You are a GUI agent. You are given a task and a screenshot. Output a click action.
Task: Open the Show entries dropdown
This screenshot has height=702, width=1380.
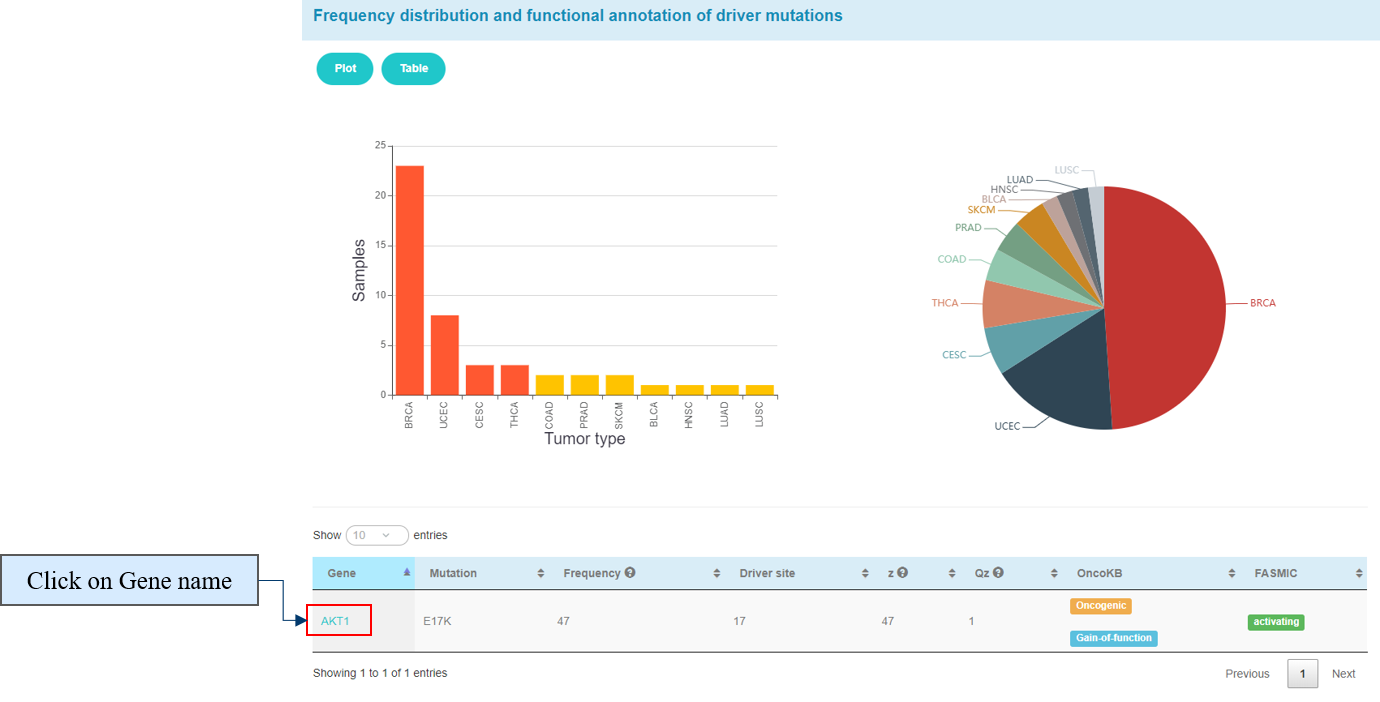coord(377,535)
